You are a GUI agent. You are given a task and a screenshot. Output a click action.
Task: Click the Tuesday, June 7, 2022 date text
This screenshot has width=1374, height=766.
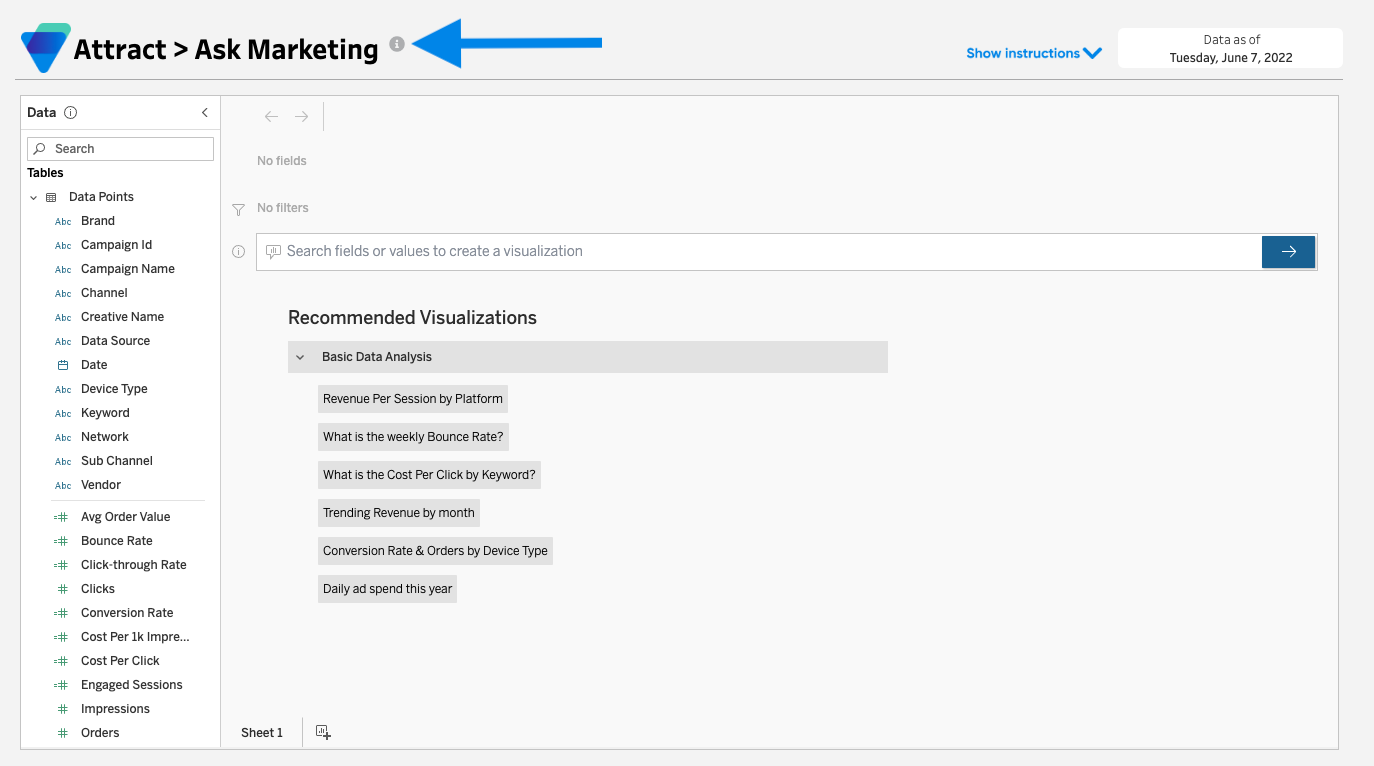pos(1231,58)
